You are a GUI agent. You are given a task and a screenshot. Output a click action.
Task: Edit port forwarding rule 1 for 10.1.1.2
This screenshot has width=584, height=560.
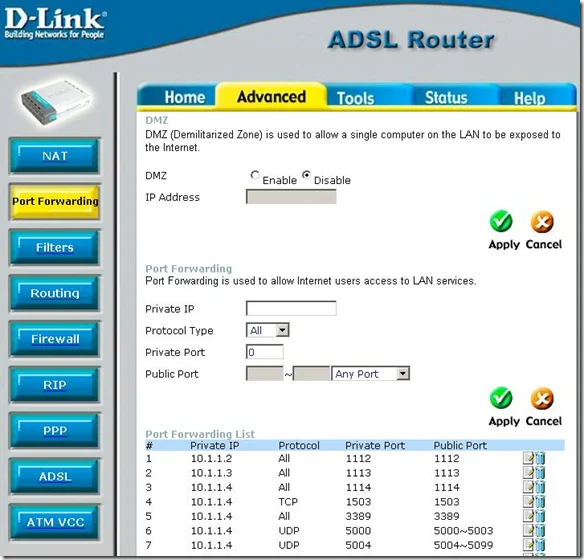point(529,458)
